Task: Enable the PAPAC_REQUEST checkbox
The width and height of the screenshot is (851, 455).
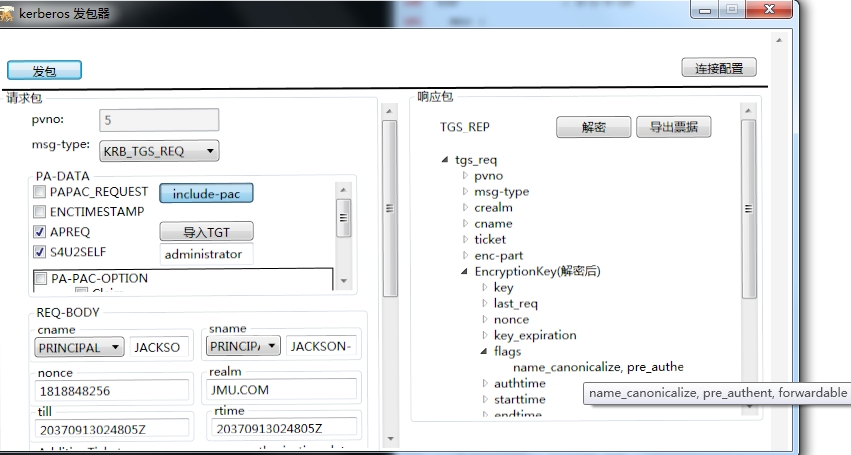Action: tap(40, 192)
